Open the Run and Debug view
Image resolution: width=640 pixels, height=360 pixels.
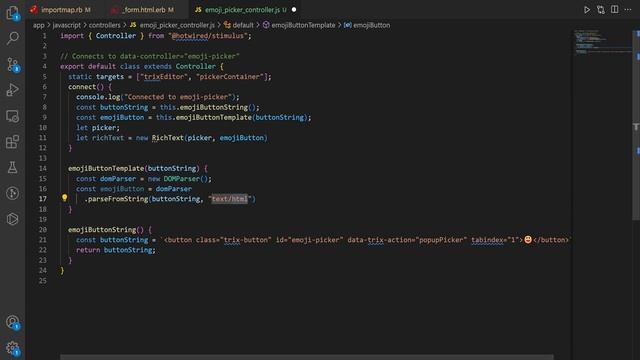tap(13, 90)
